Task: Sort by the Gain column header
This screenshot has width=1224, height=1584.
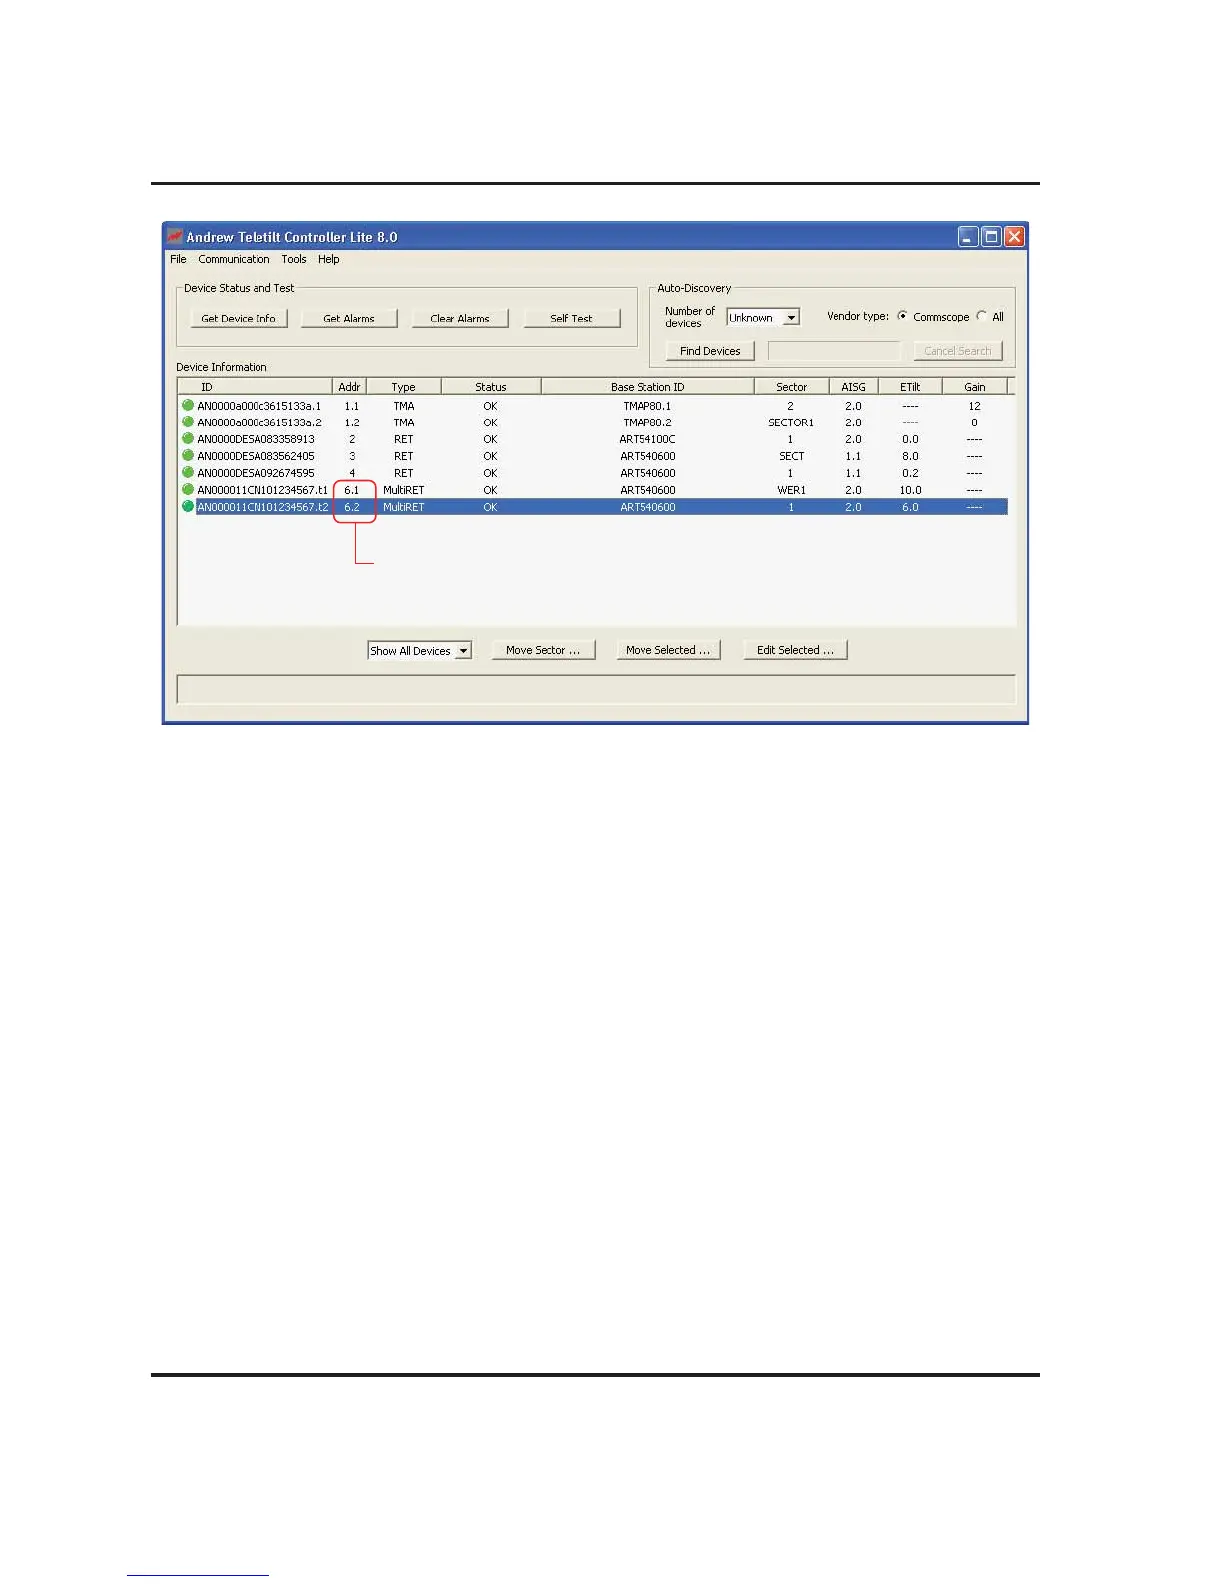Action: pyautogui.click(x=975, y=387)
